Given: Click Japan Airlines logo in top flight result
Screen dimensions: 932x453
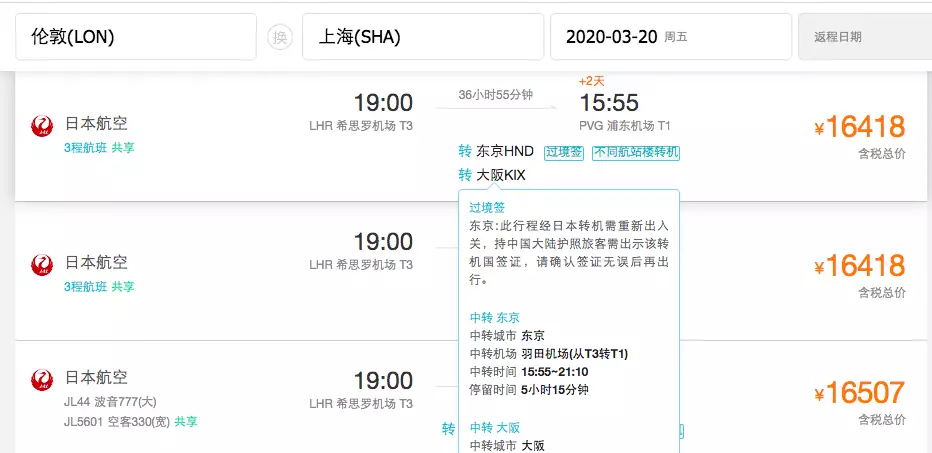Looking at the screenshot, I should click(42, 126).
